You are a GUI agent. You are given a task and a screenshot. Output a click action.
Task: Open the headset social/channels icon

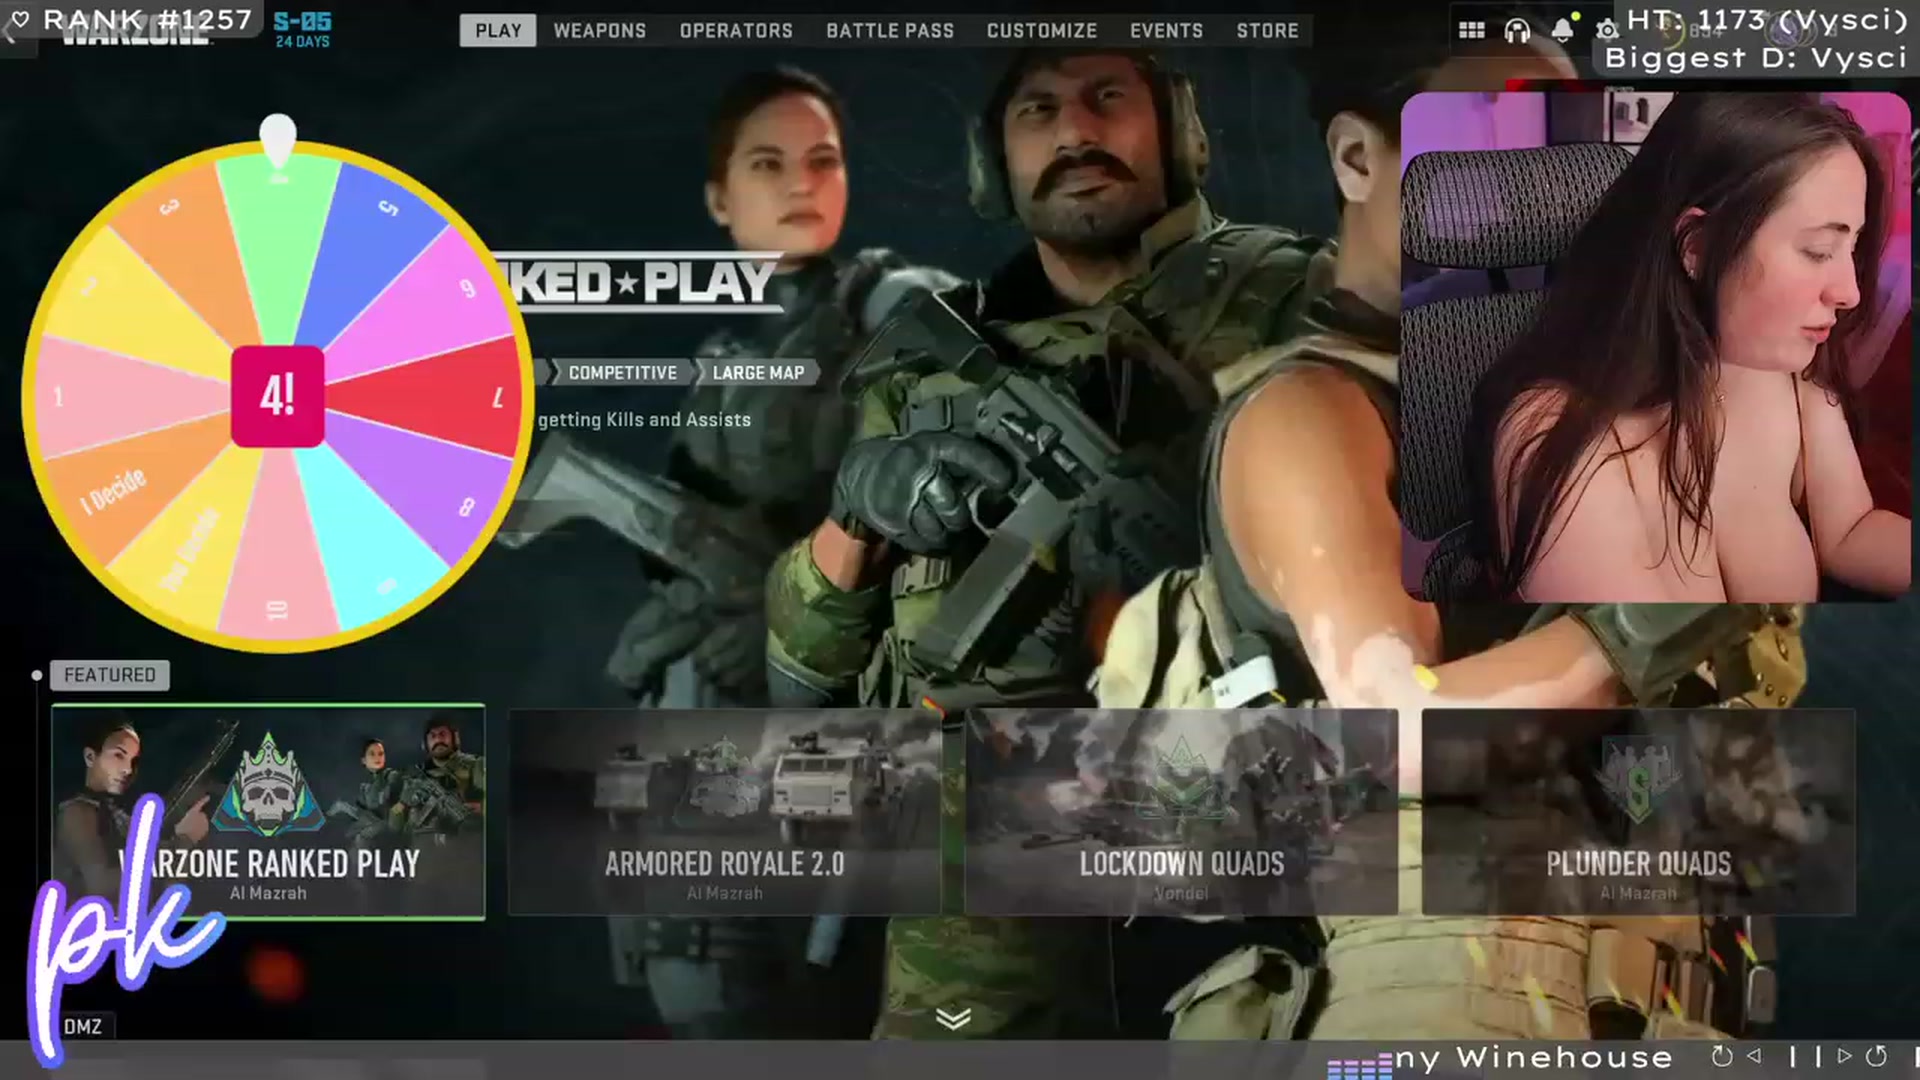[x=1517, y=31]
